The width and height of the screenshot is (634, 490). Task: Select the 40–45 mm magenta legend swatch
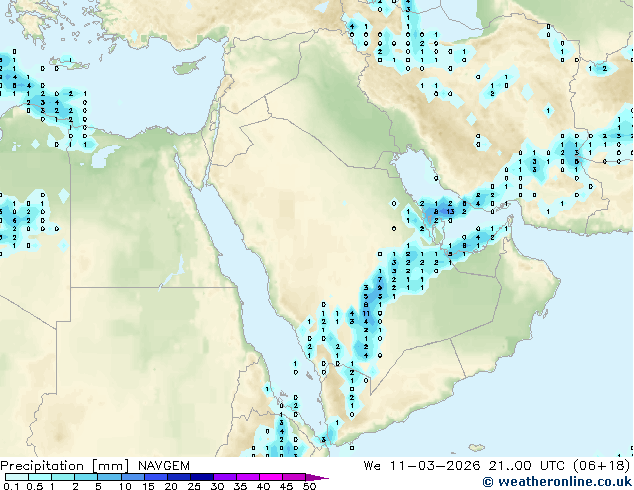(x=271, y=477)
